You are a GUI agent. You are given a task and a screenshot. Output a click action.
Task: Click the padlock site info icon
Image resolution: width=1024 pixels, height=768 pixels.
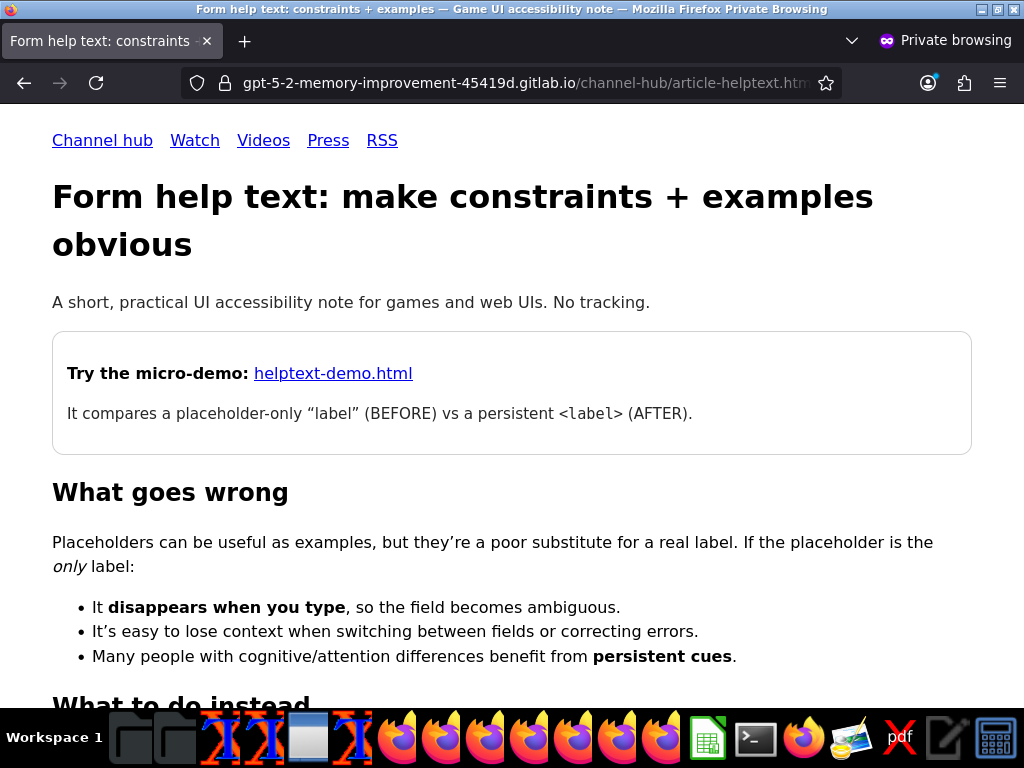click(x=225, y=83)
